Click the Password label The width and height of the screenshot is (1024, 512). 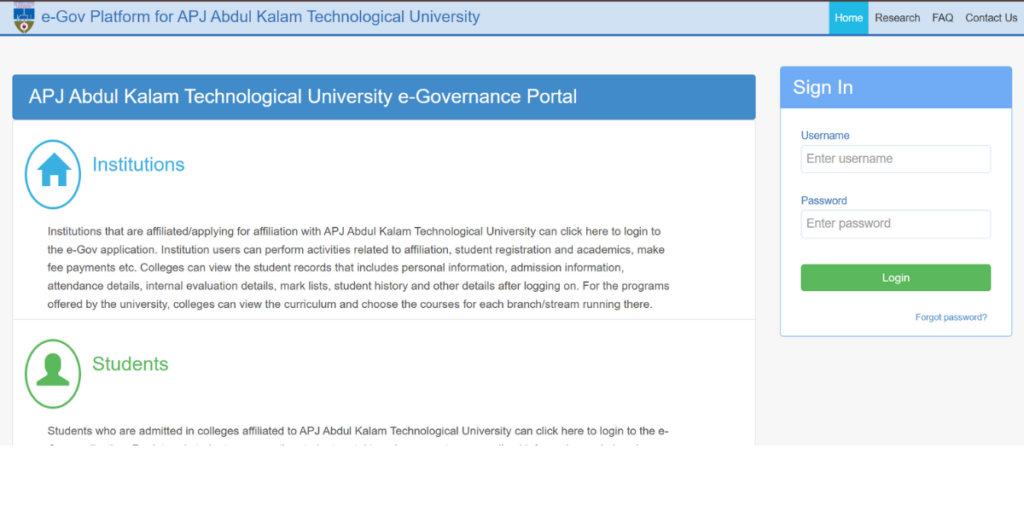pyautogui.click(x=824, y=200)
